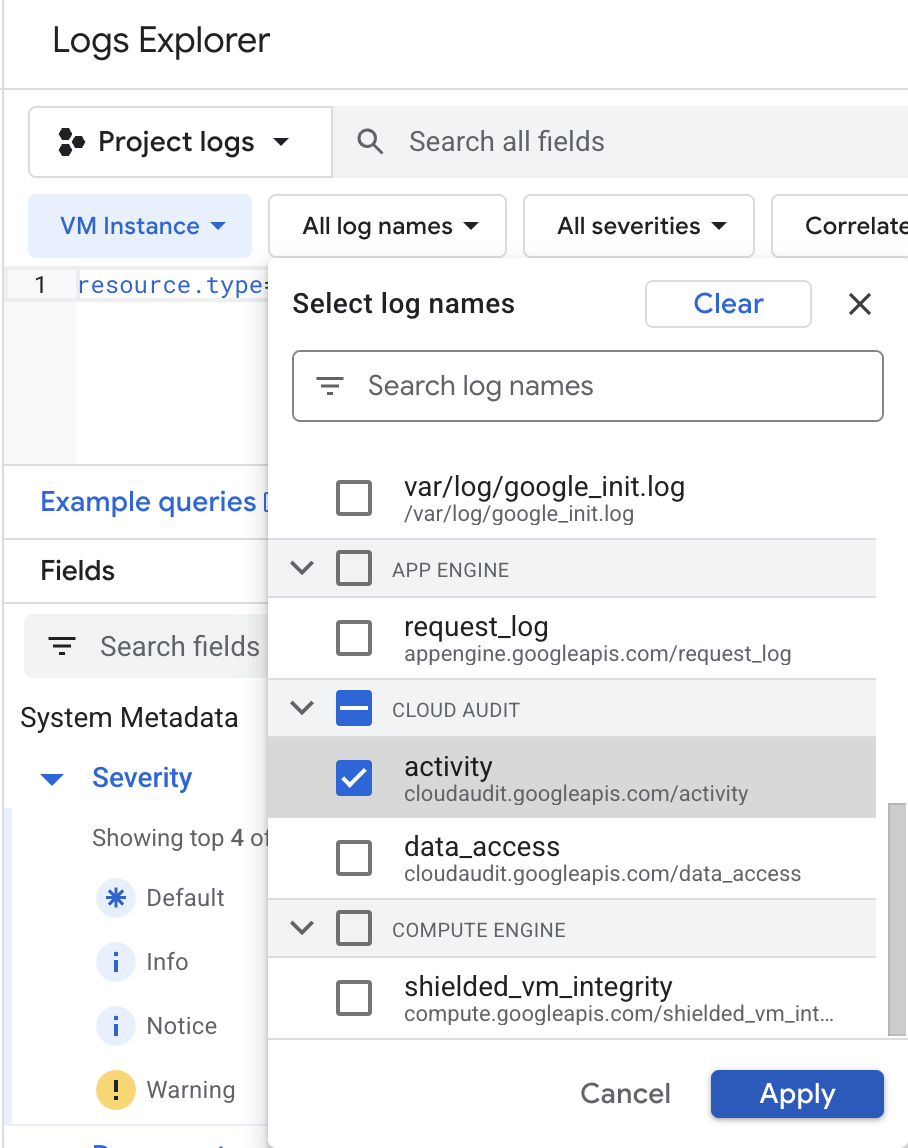Uncheck the activity log checkbox
Image resolution: width=908 pixels, height=1148 pixels.
point(354,778)
